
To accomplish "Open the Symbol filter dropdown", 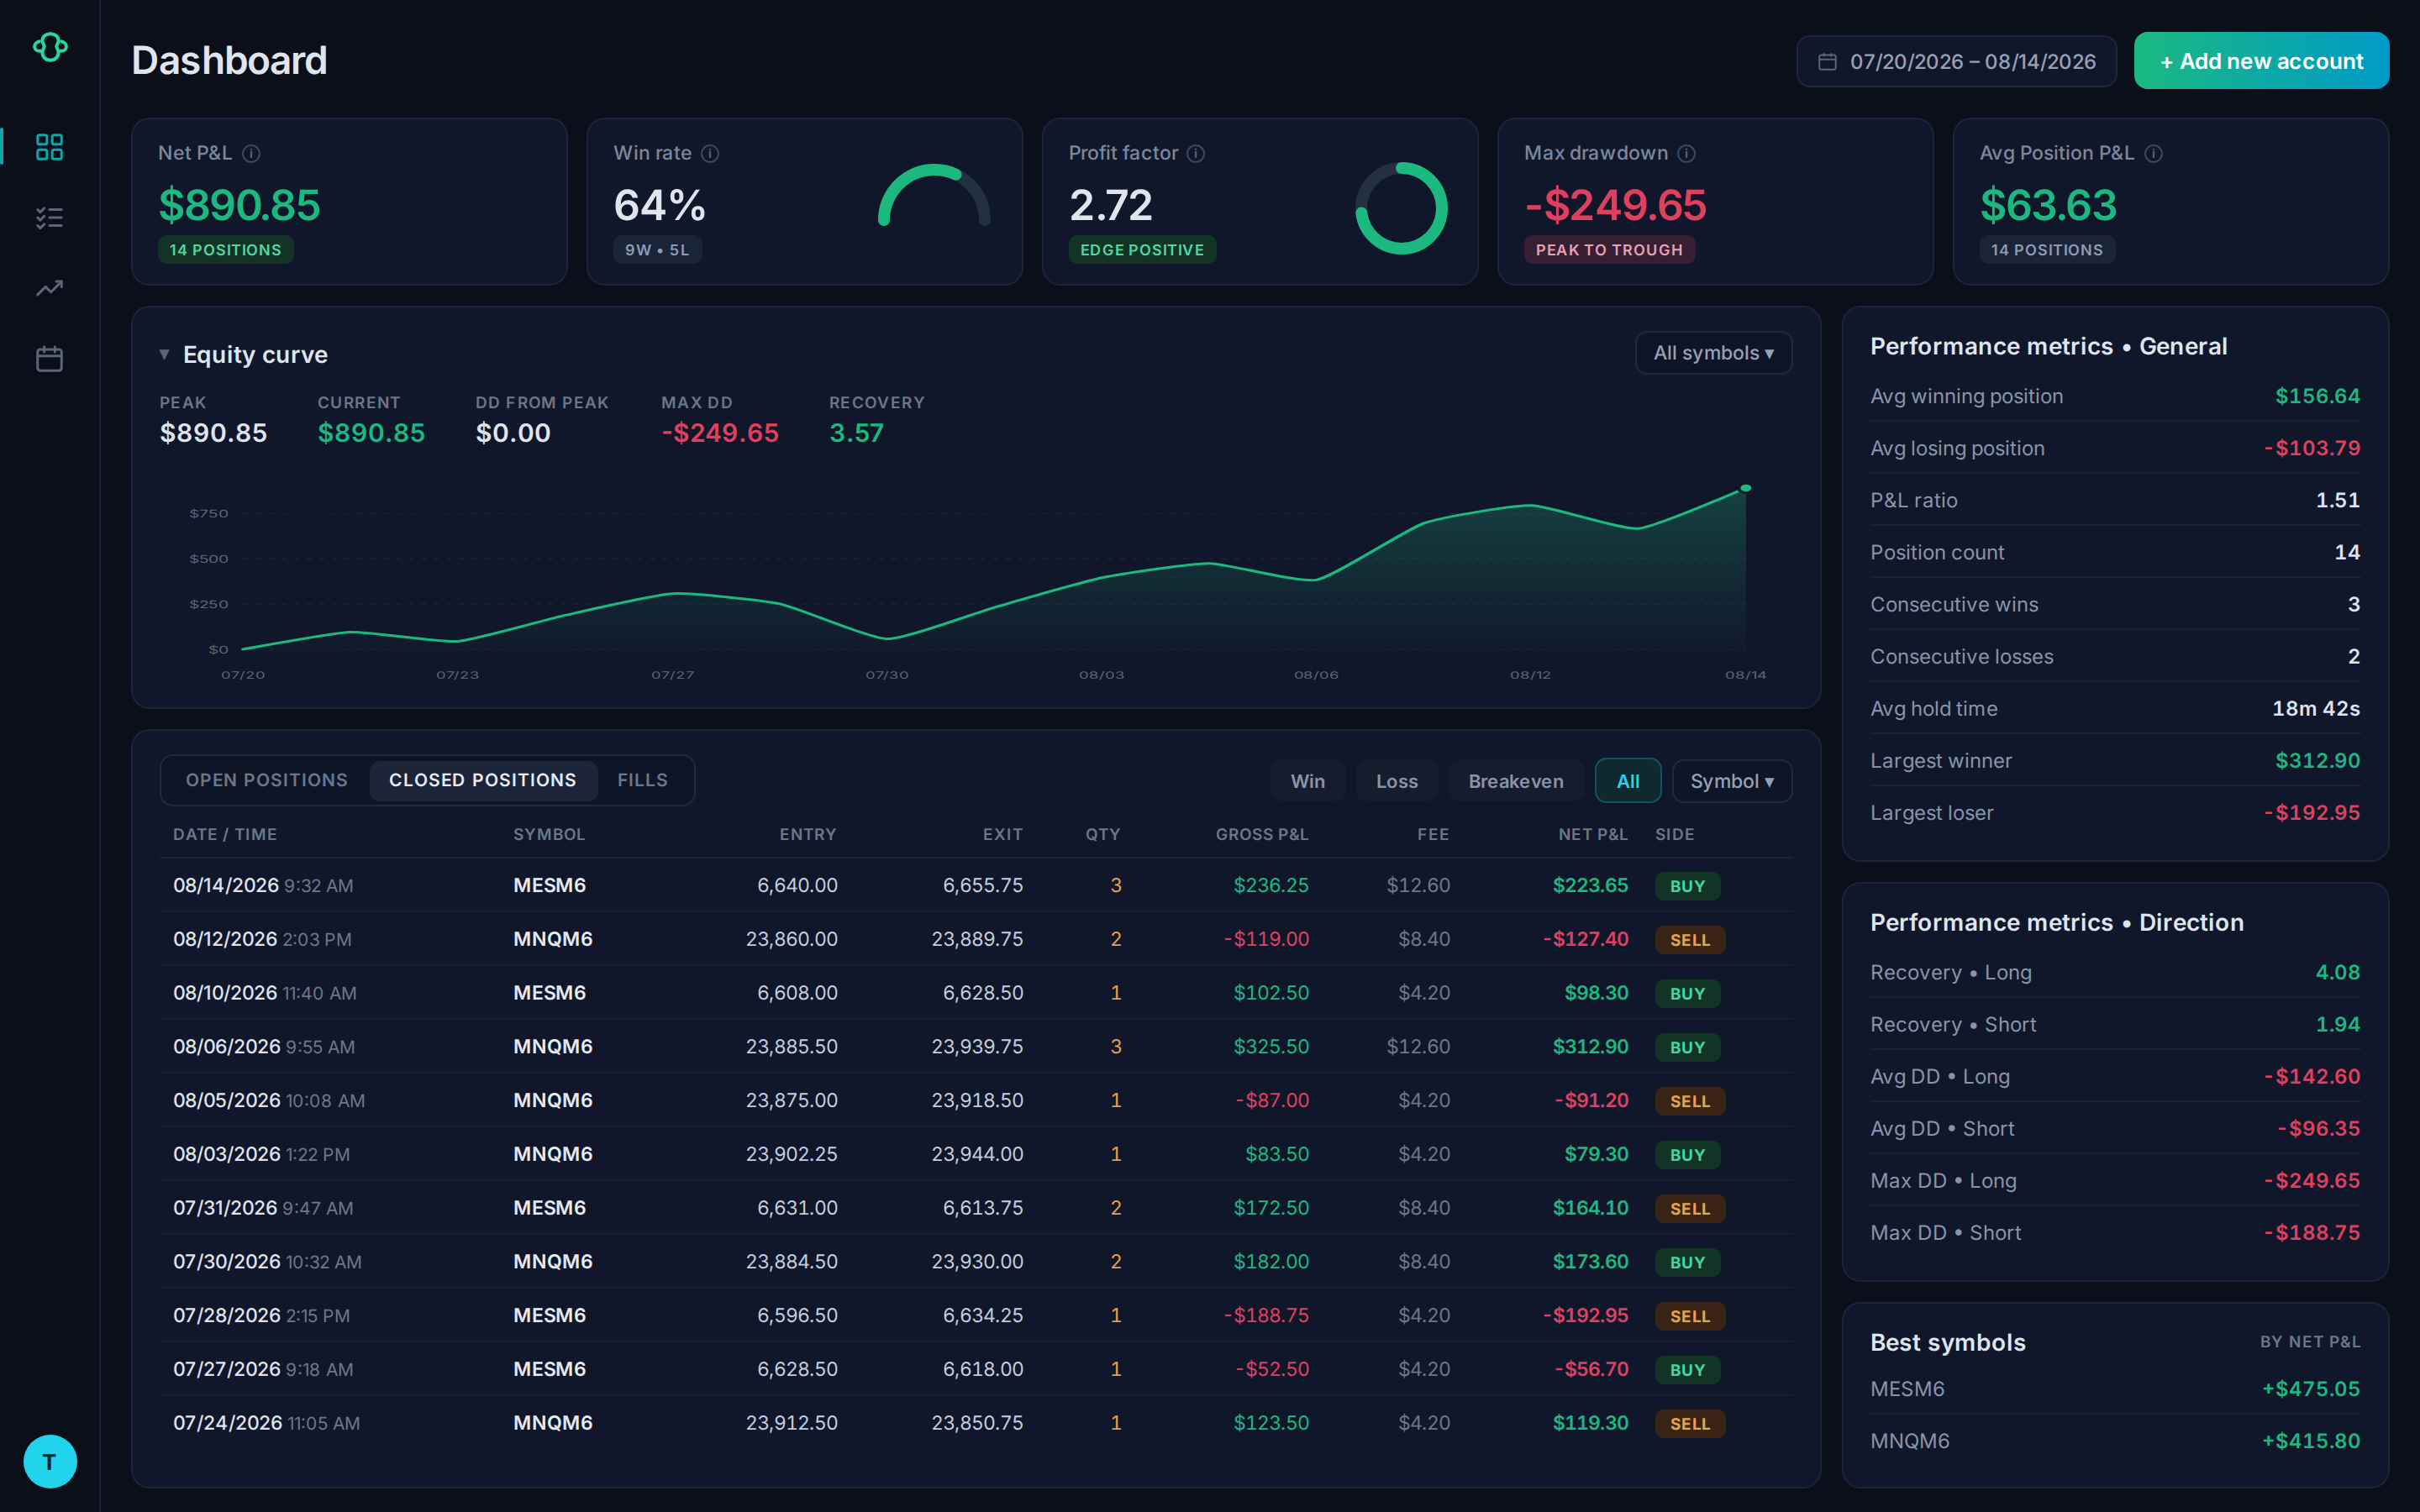I will 1731,781.
